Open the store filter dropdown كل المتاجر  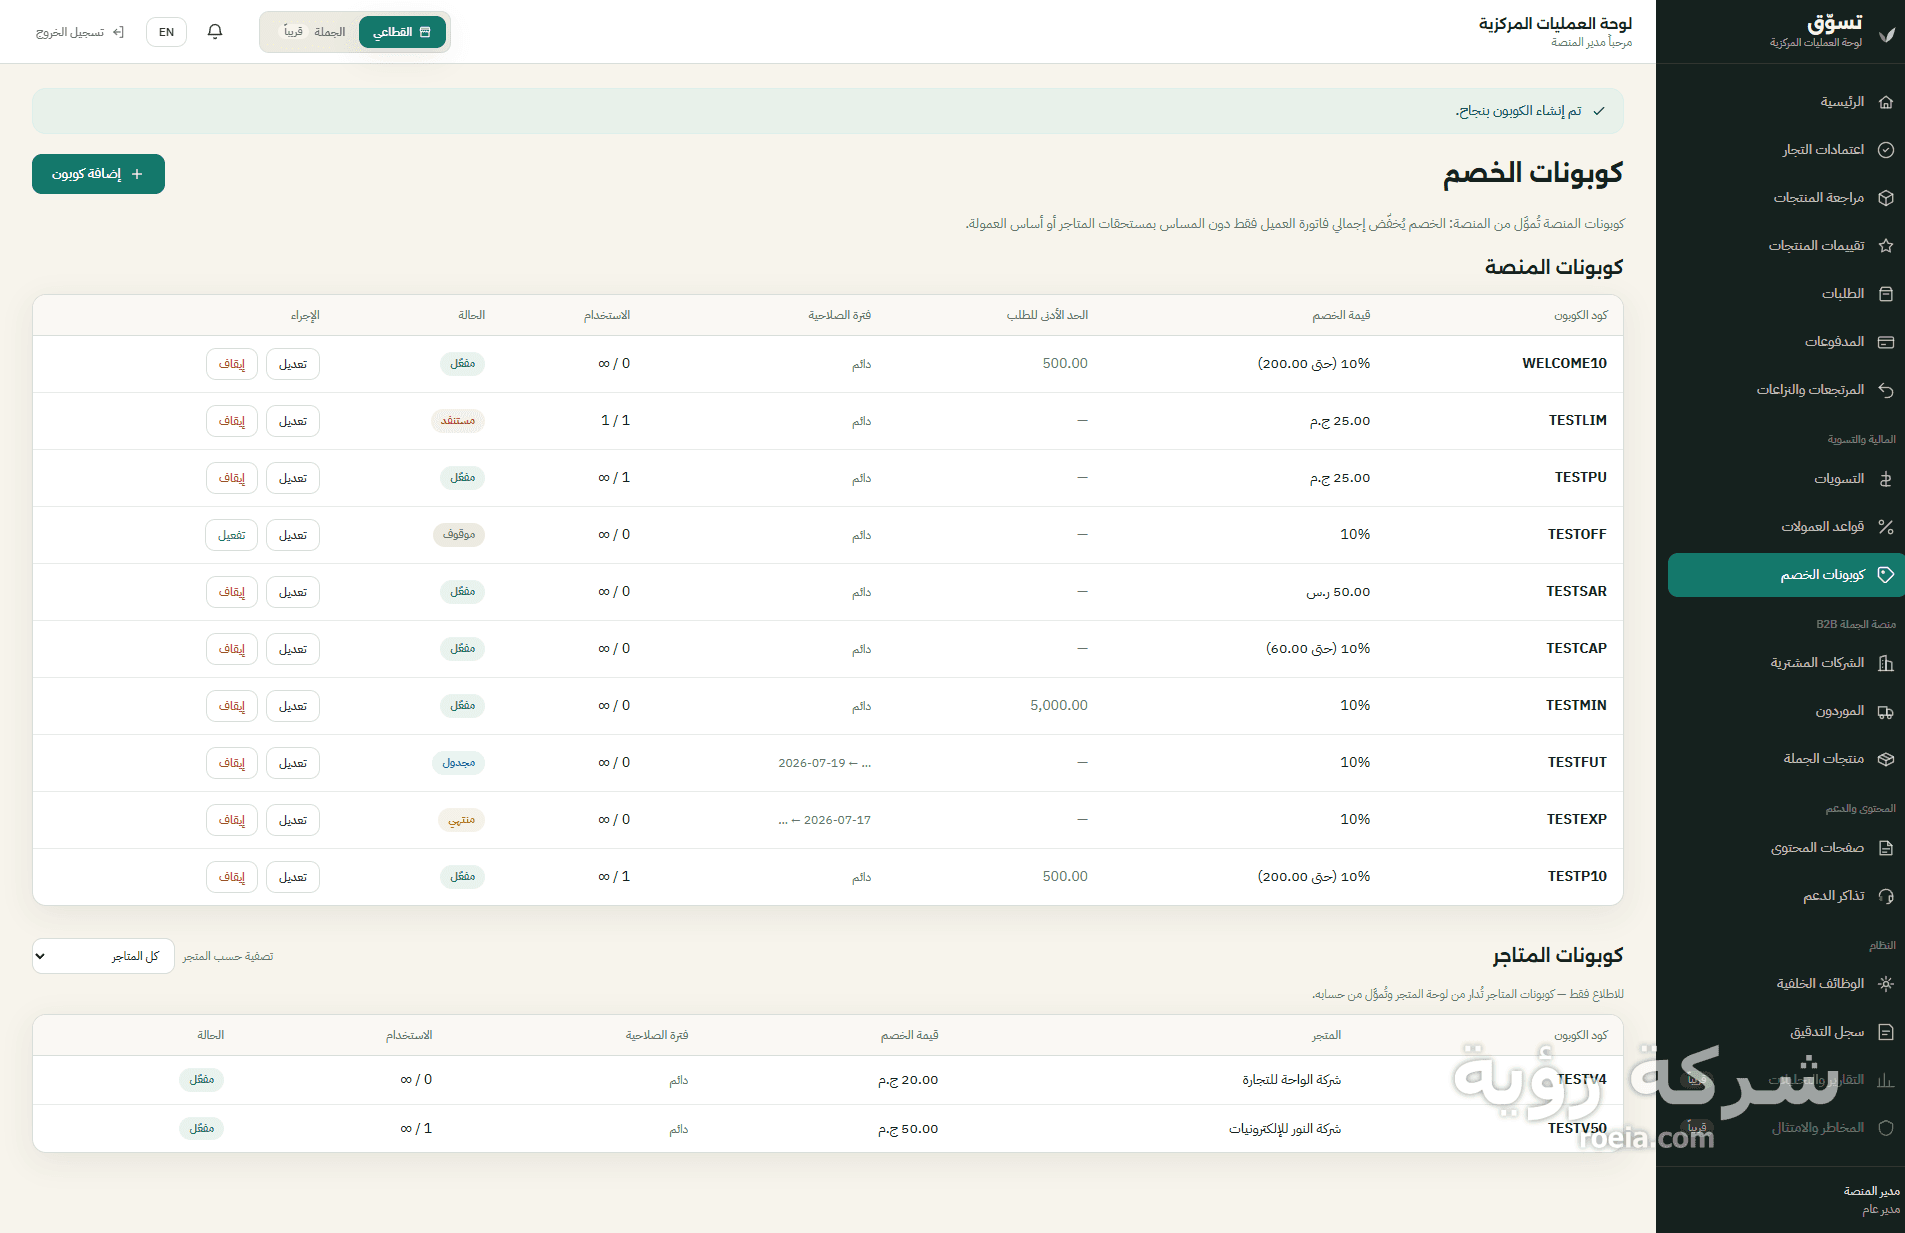point(103,956)
